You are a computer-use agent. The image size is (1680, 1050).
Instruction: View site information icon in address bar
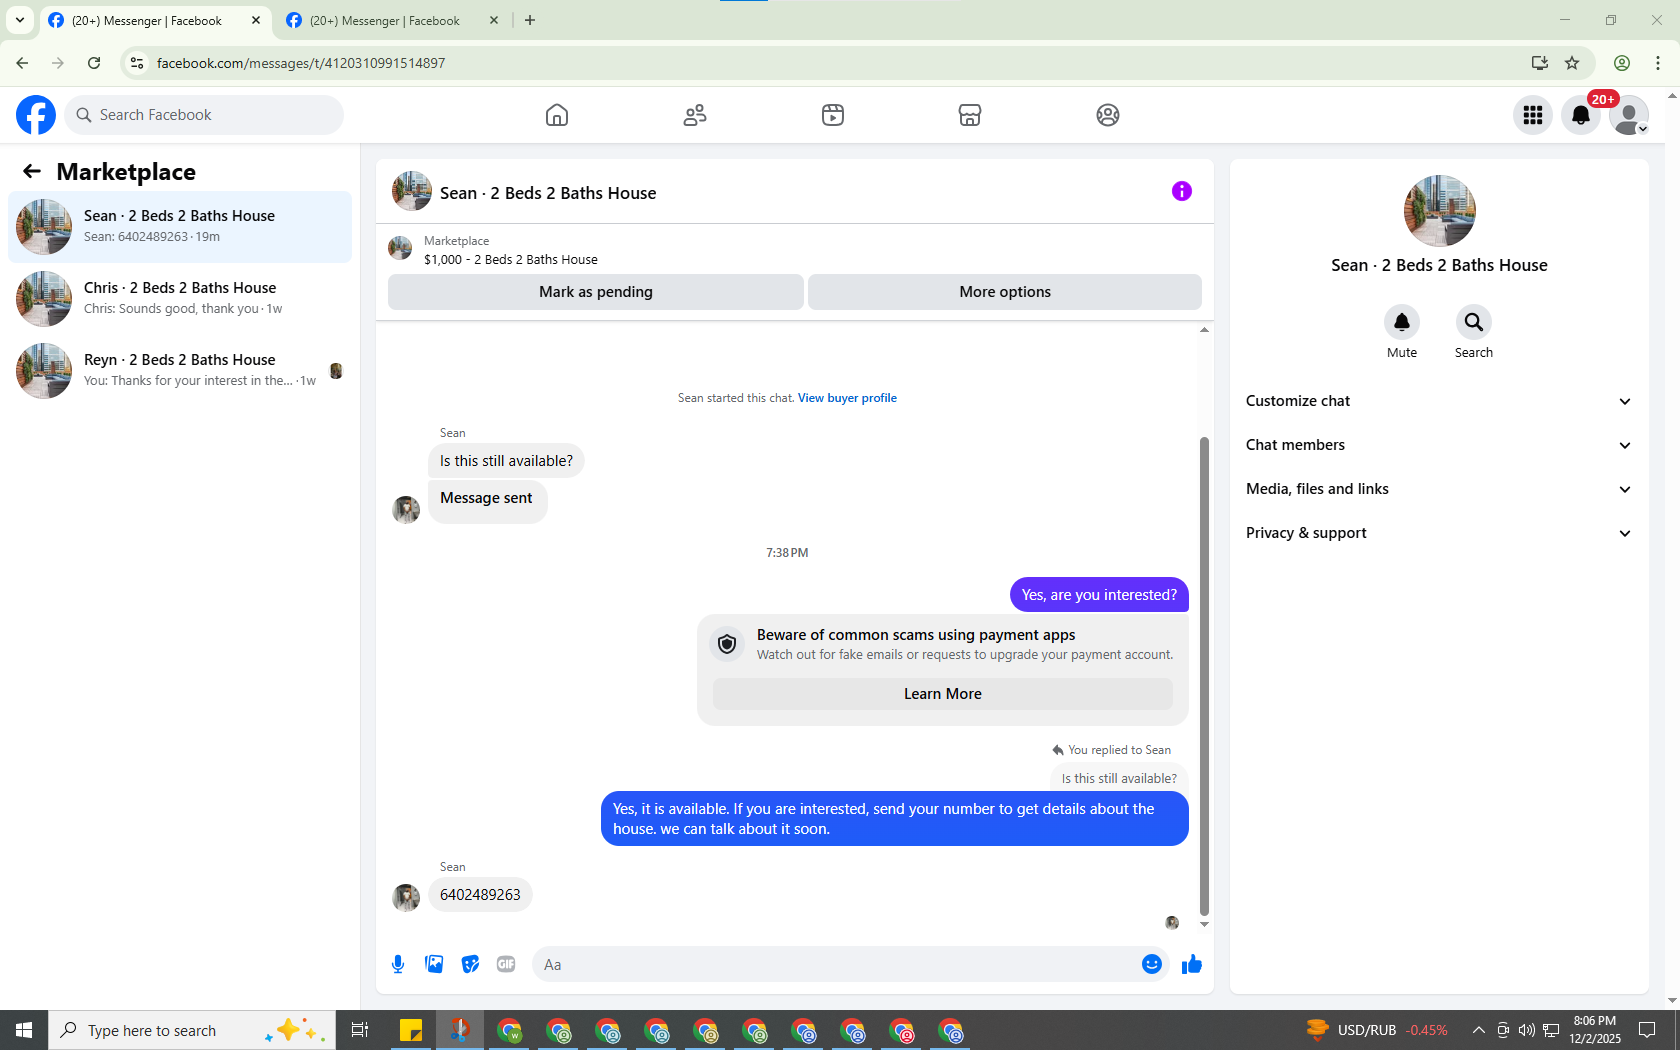[137, 63]
